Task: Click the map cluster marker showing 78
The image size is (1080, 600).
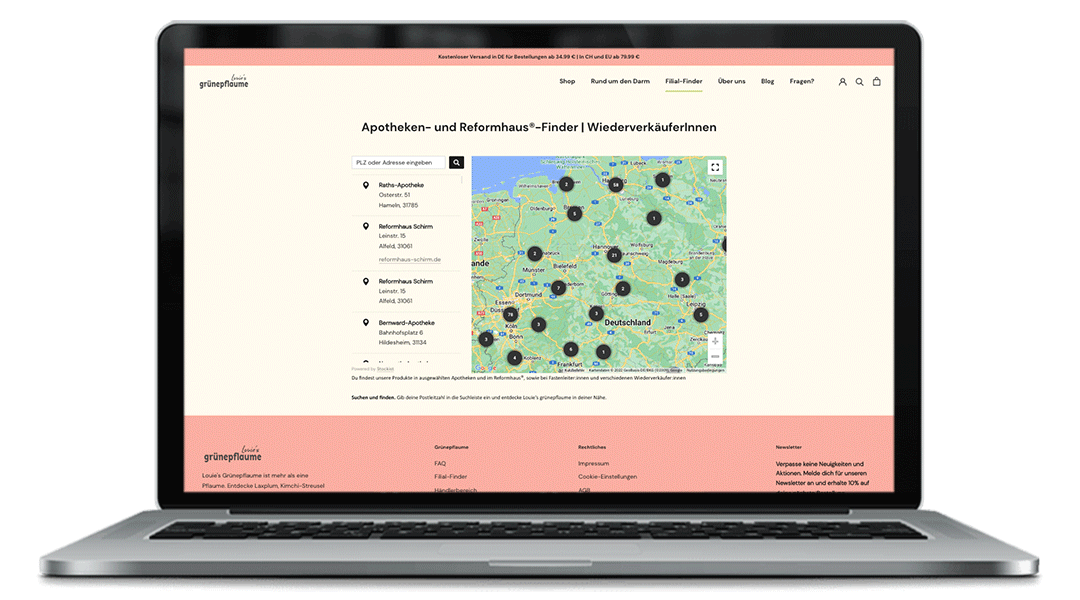Action: click(510, 315)
